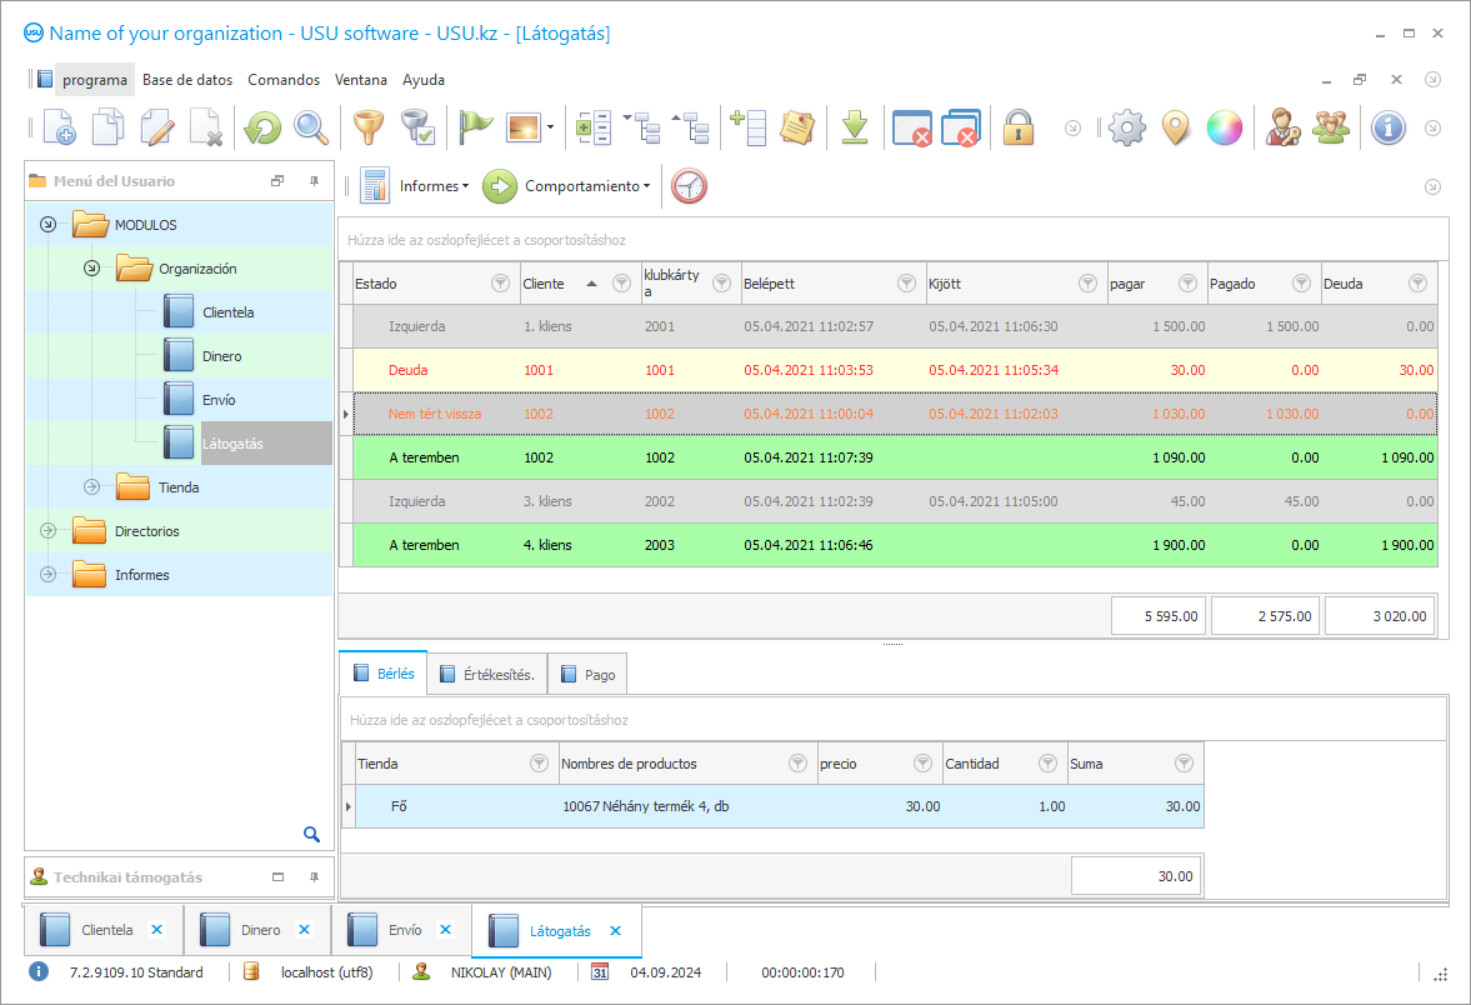Toggle the Estado column filter button
The image size is (1471, 1005).
pyautogui.click(x=500, y=284)
